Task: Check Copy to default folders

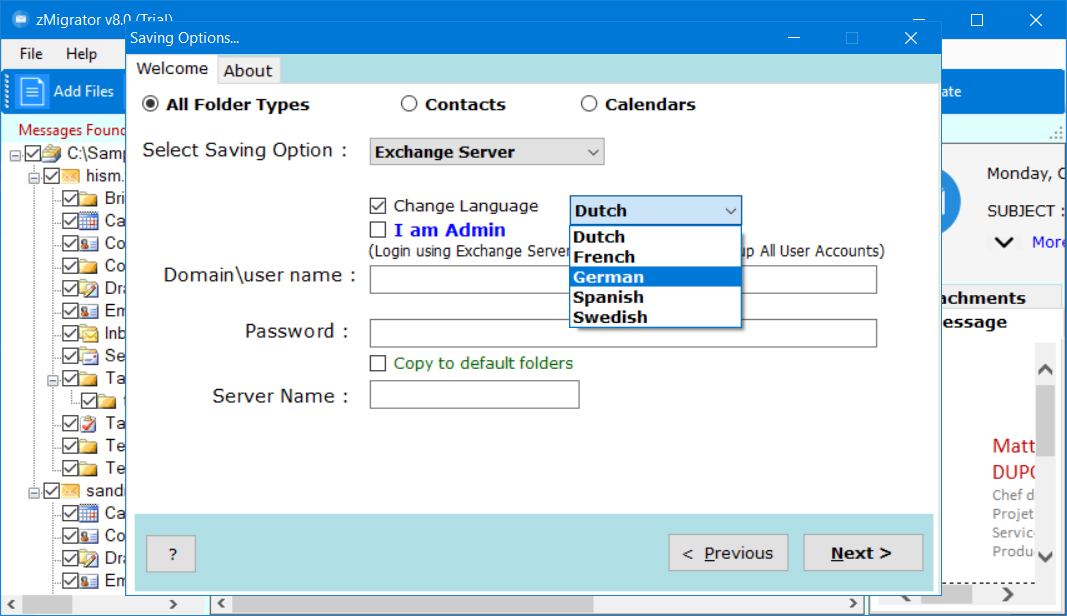Action: [x=378, y=363]
